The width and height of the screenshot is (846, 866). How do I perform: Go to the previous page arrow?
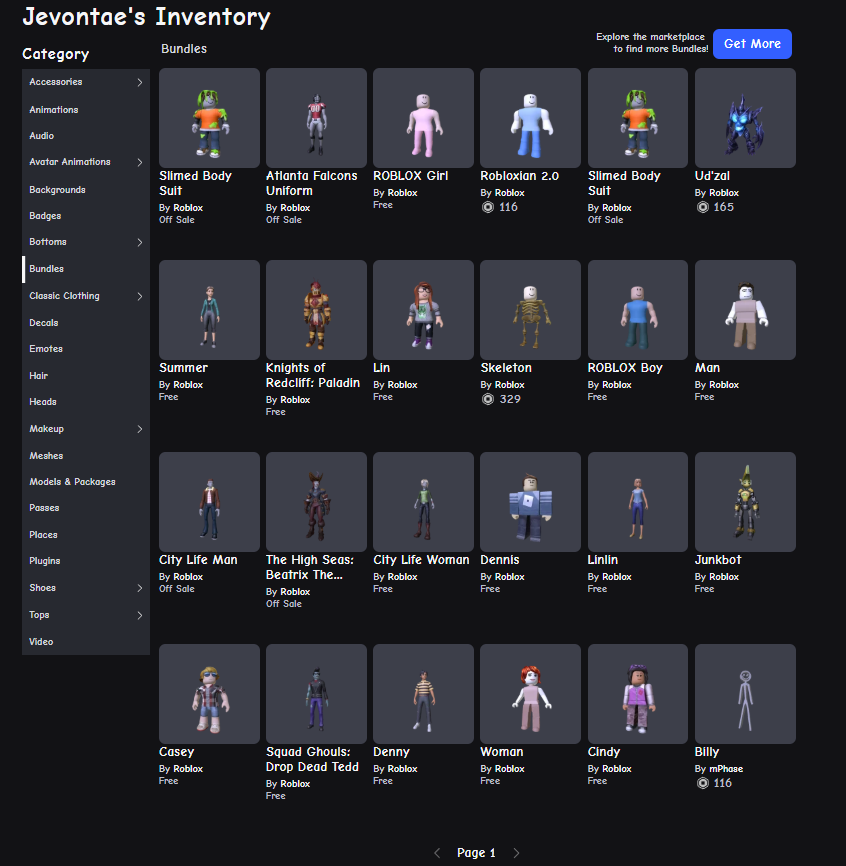coord(437,853)
